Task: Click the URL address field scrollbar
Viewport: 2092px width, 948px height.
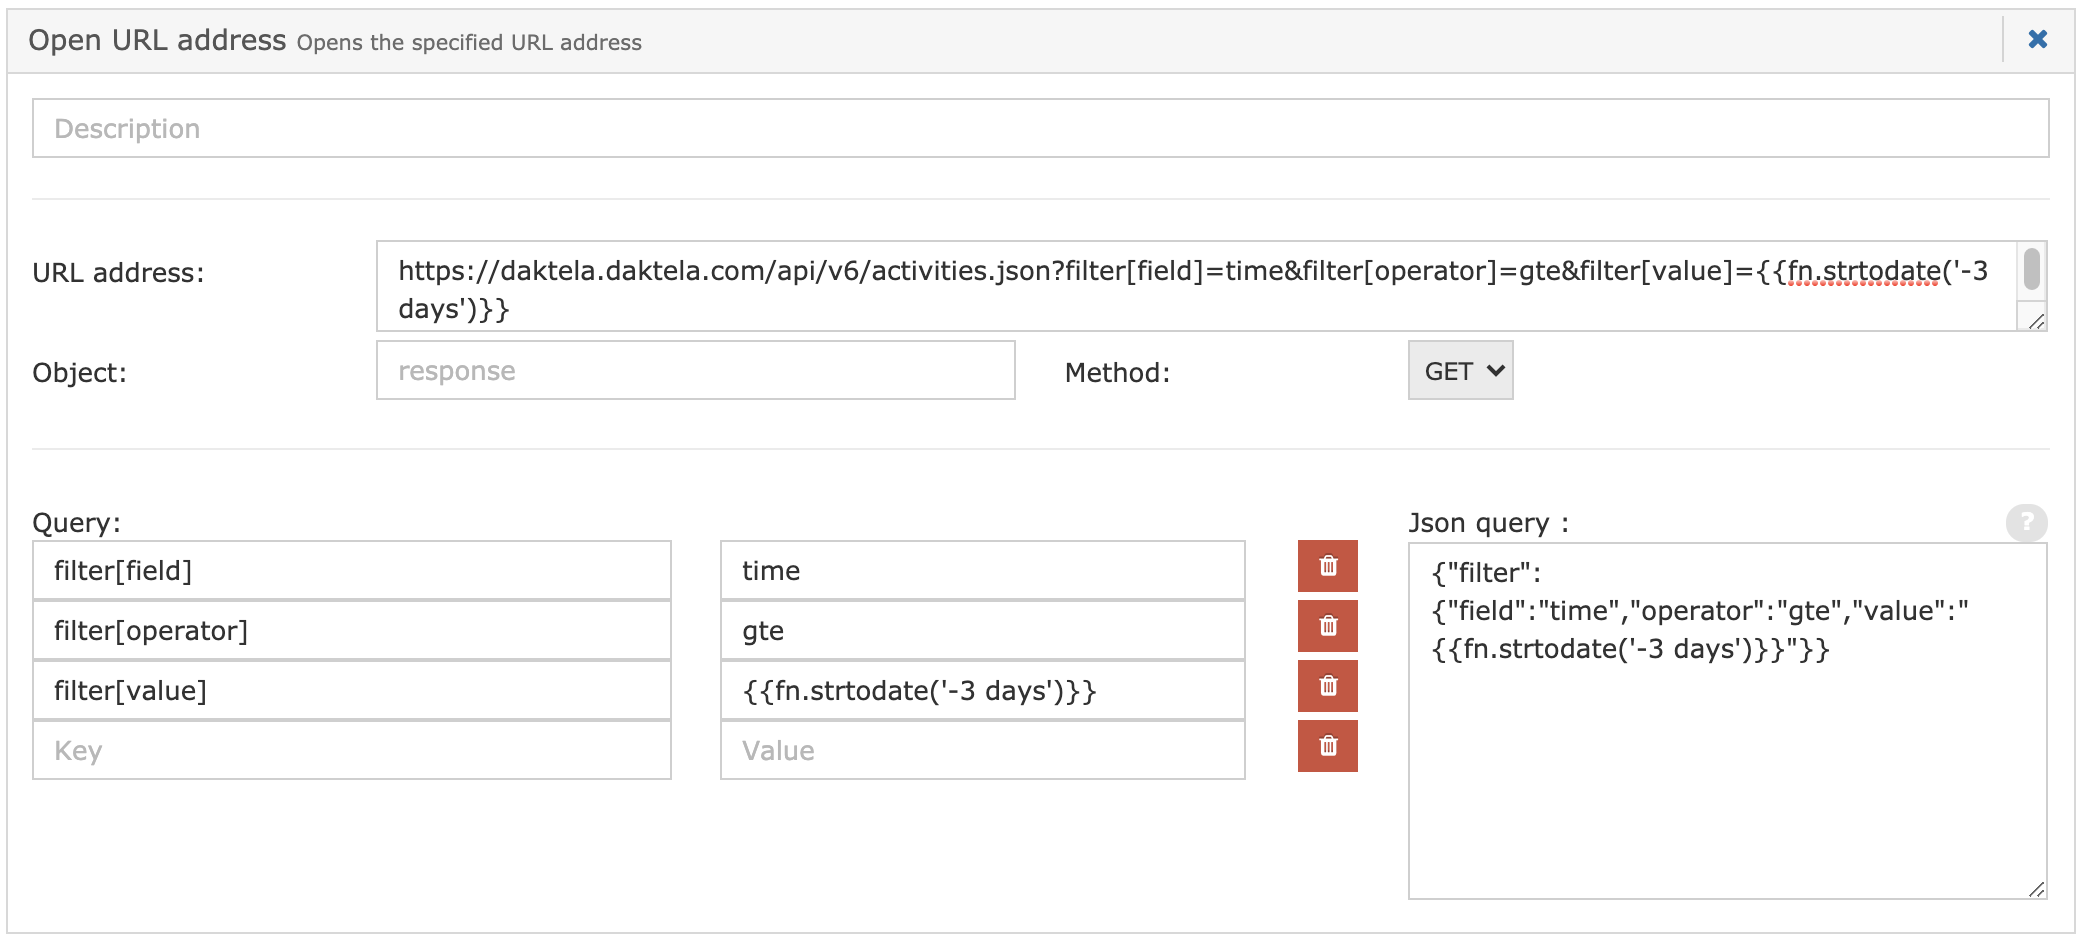Action: [x=2031, y=270]
